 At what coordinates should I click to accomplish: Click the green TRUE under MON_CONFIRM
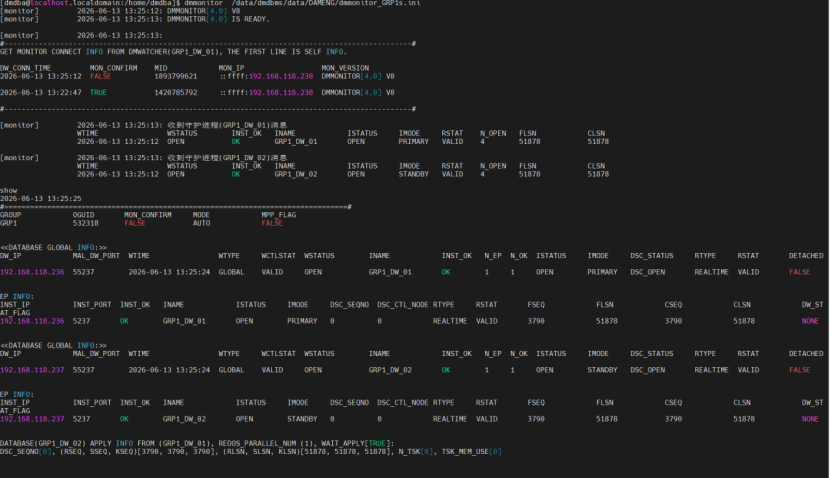pos(98,93)
